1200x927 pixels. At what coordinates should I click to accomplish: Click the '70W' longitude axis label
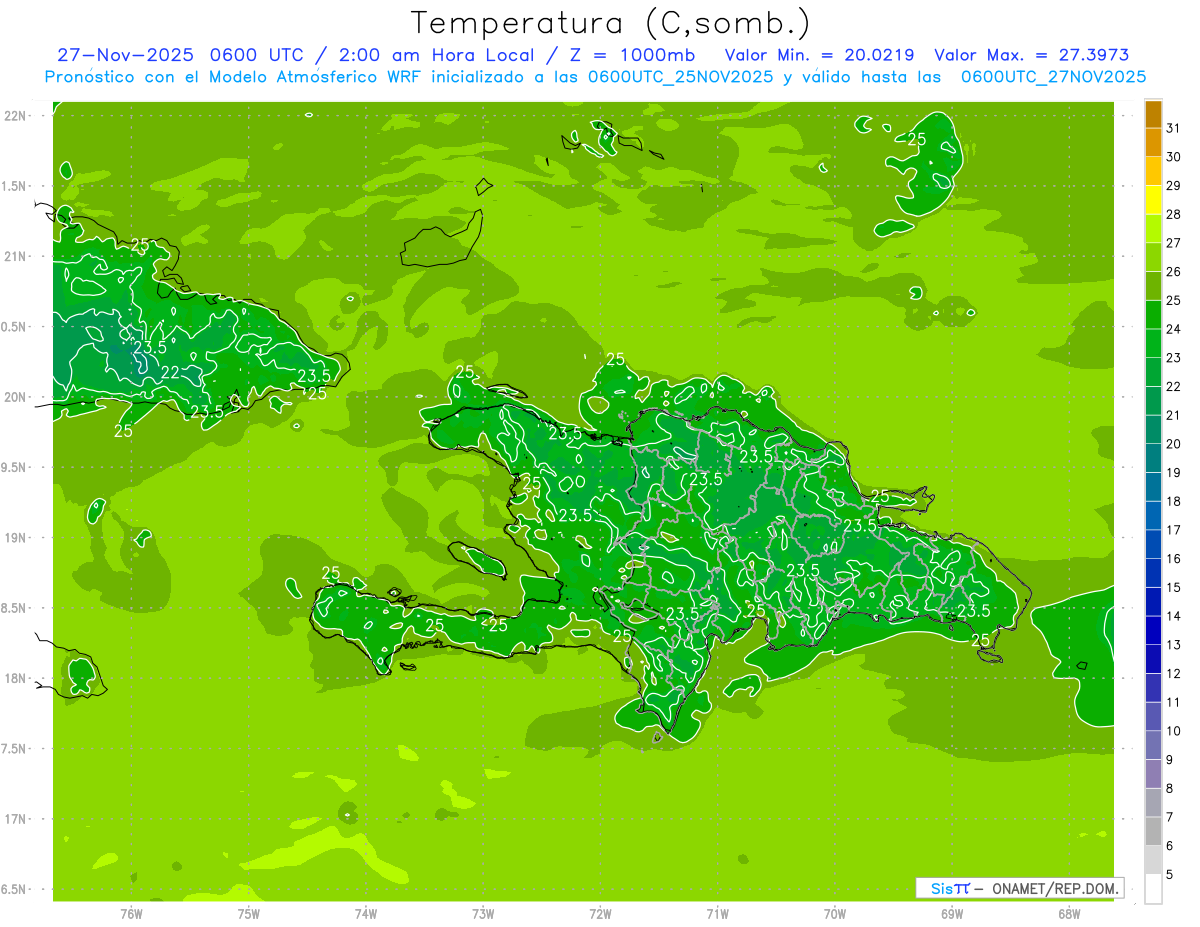click(x=835, y=914)
